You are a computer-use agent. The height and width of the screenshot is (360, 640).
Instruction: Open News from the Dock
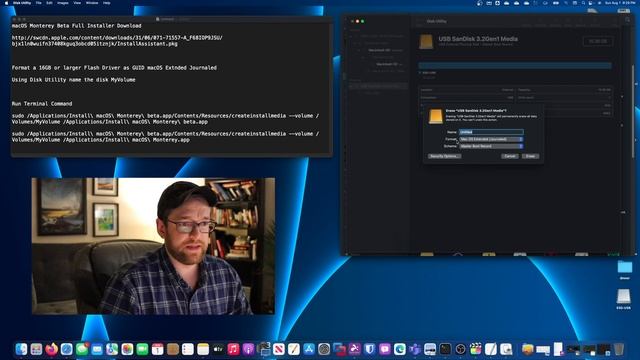279,349
